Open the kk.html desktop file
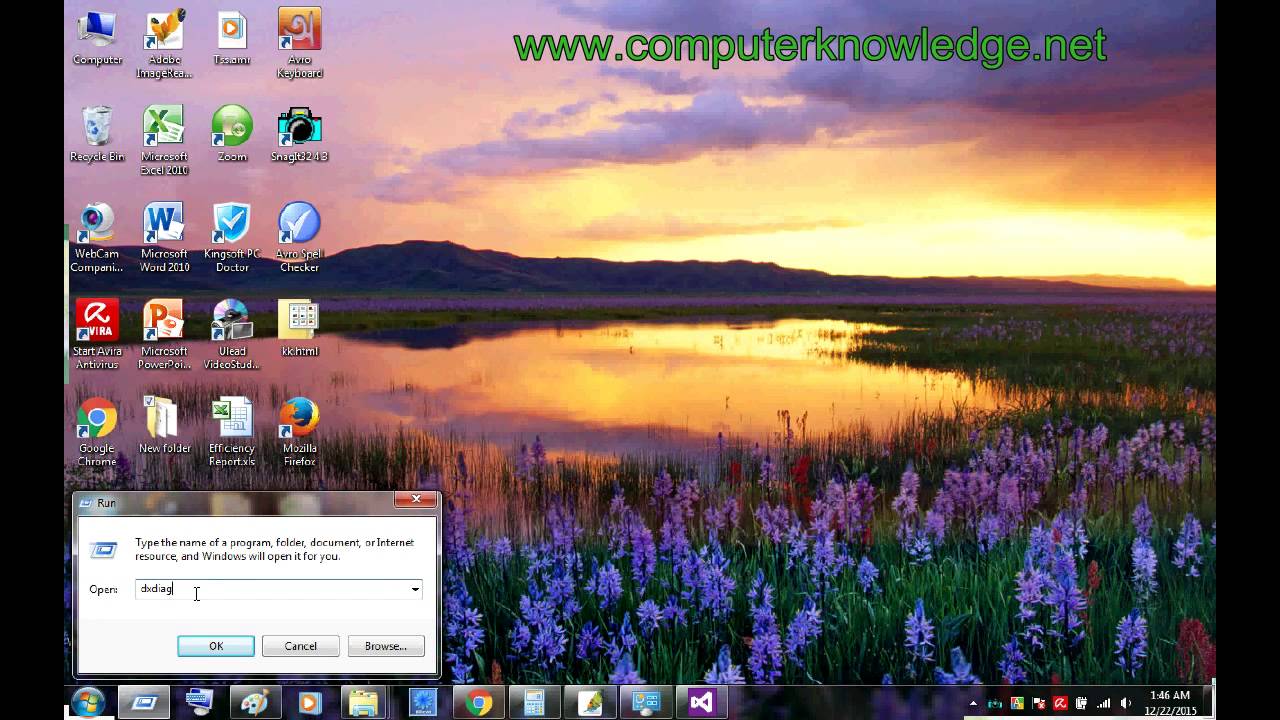 pyautogui.click(x=299, y=328)
